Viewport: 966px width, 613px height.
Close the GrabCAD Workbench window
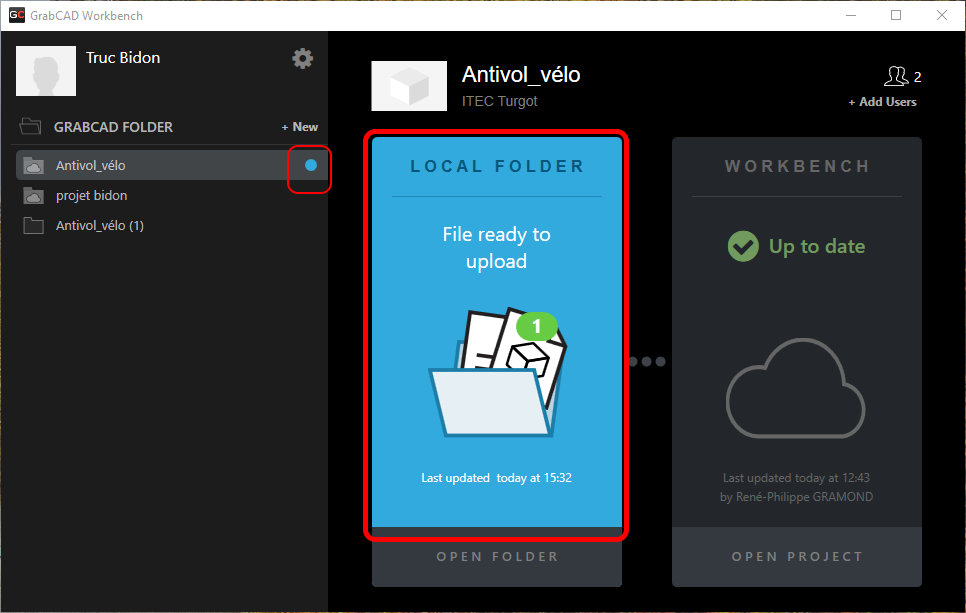tap(942, 15)
